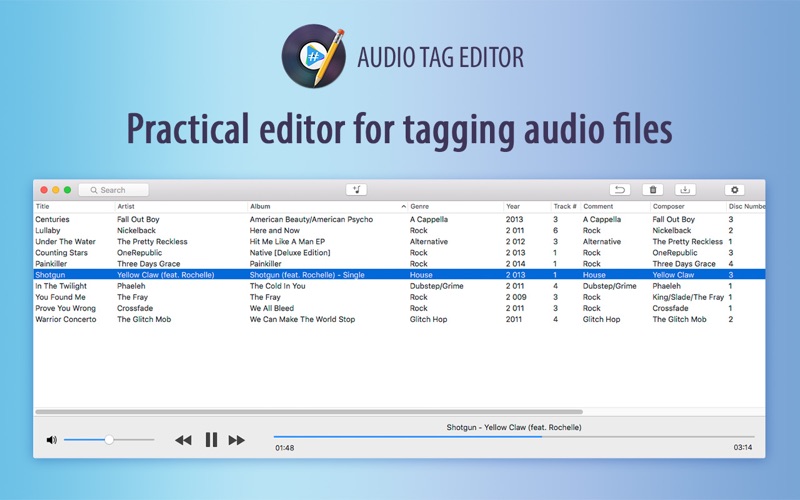Sort by the Artist column header
Screen dimensions: 800x500
point(126,207)
